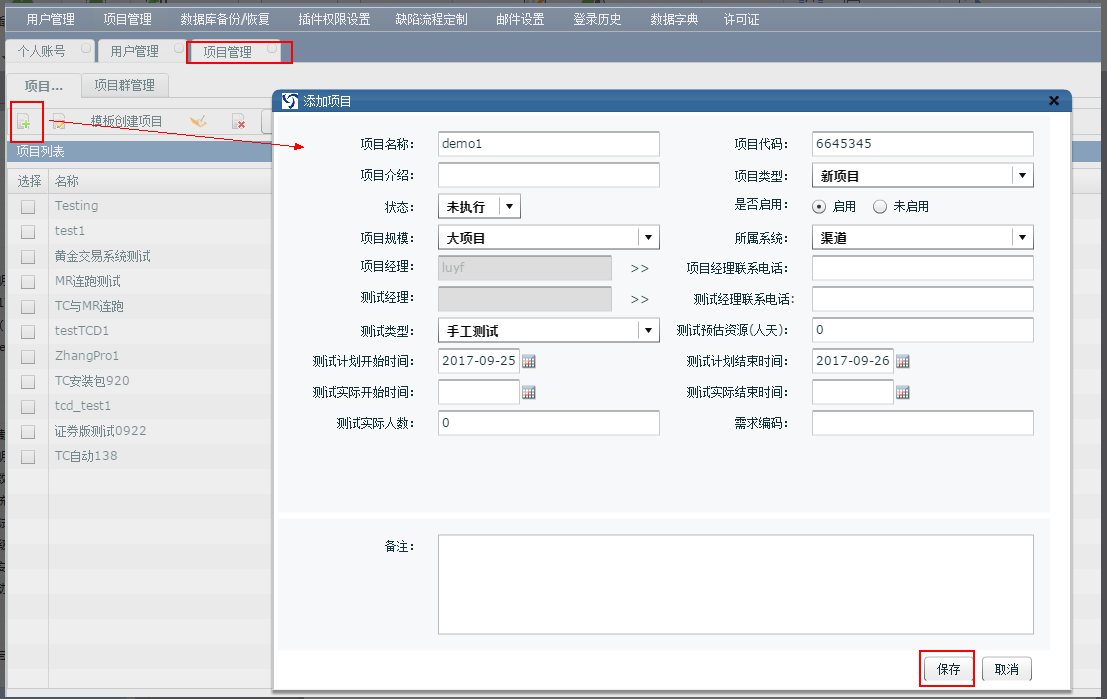The height and width of the screenshot is (699, 1107).
Task: Open calendar picker for 测试计划开始时间
Action: (530, 361)
